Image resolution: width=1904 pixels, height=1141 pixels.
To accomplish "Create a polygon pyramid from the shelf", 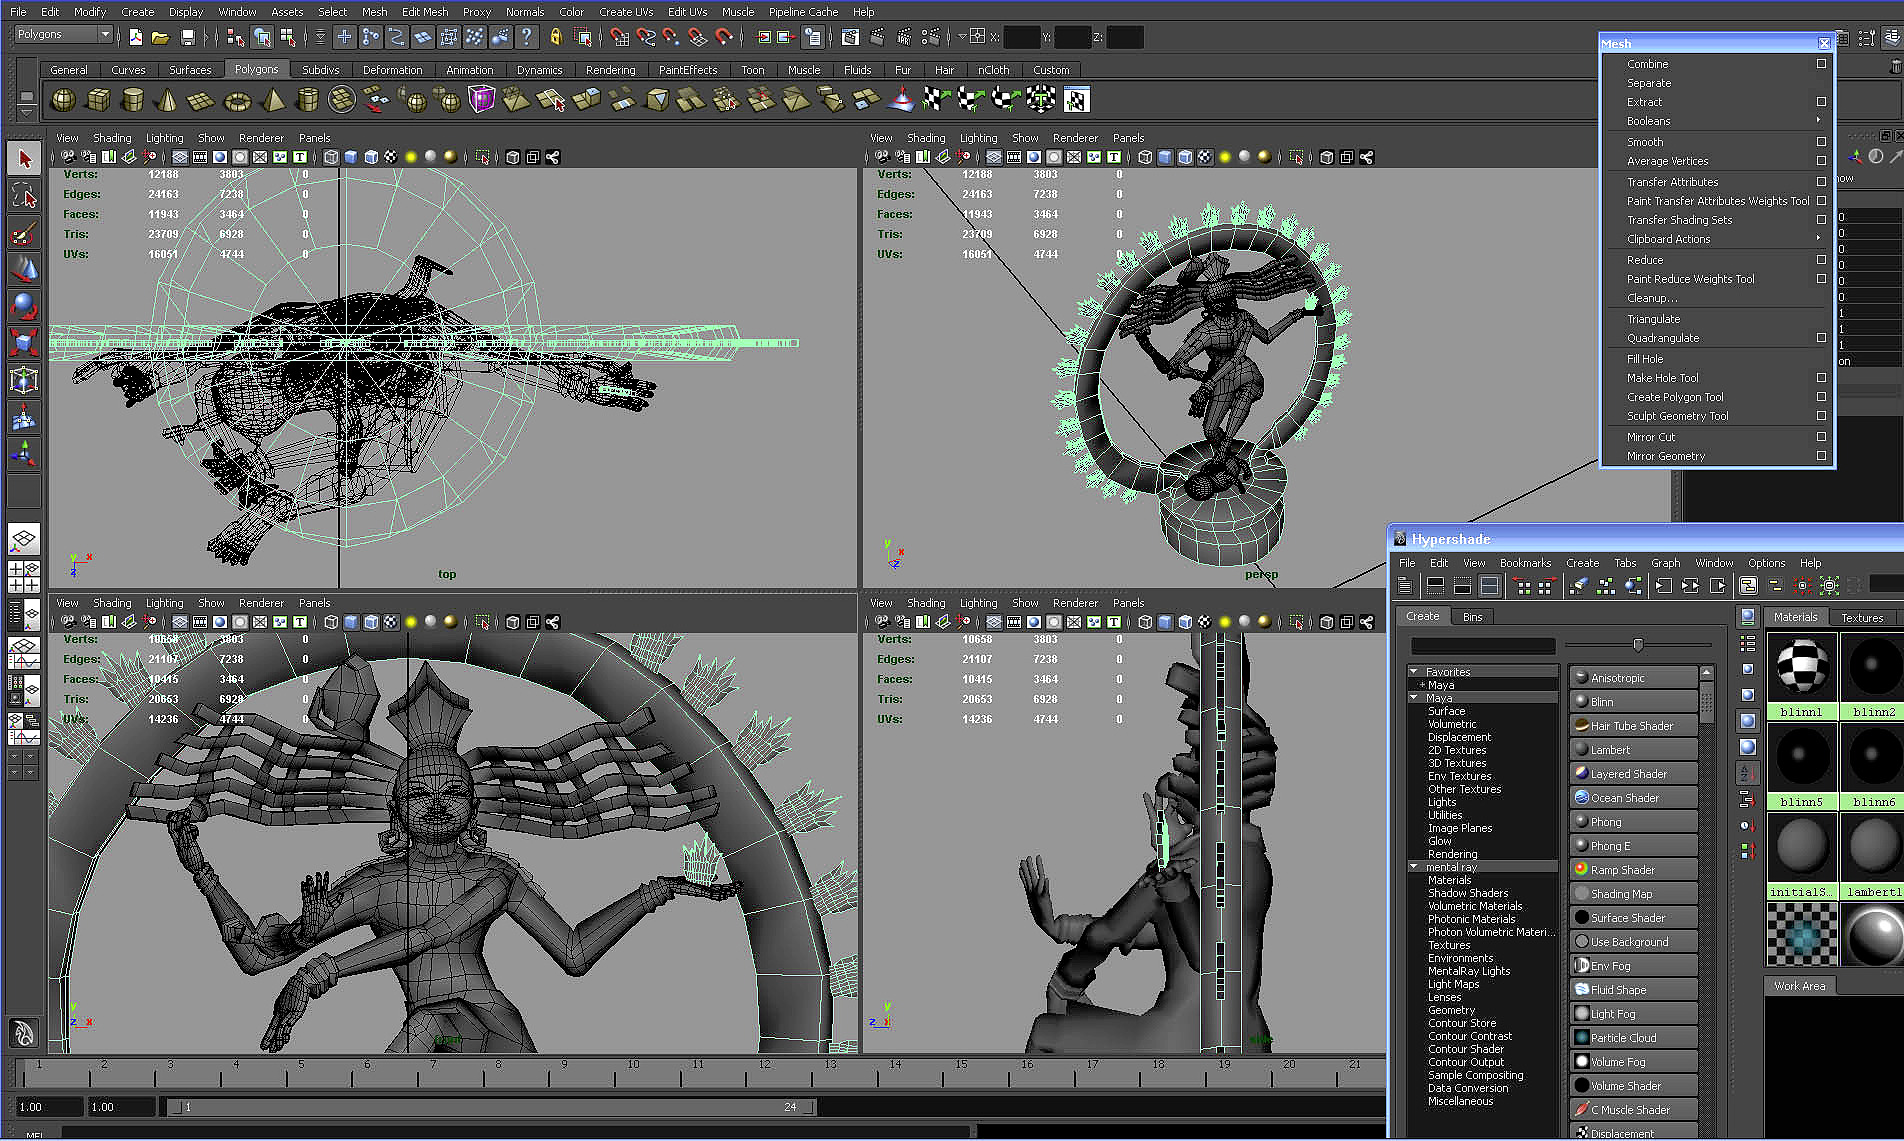I will click(272, 100).
